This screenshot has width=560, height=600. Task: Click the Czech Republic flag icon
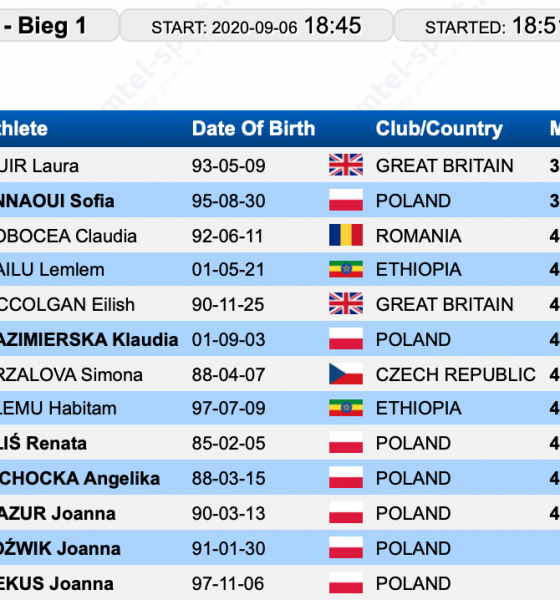coord(346,374)
